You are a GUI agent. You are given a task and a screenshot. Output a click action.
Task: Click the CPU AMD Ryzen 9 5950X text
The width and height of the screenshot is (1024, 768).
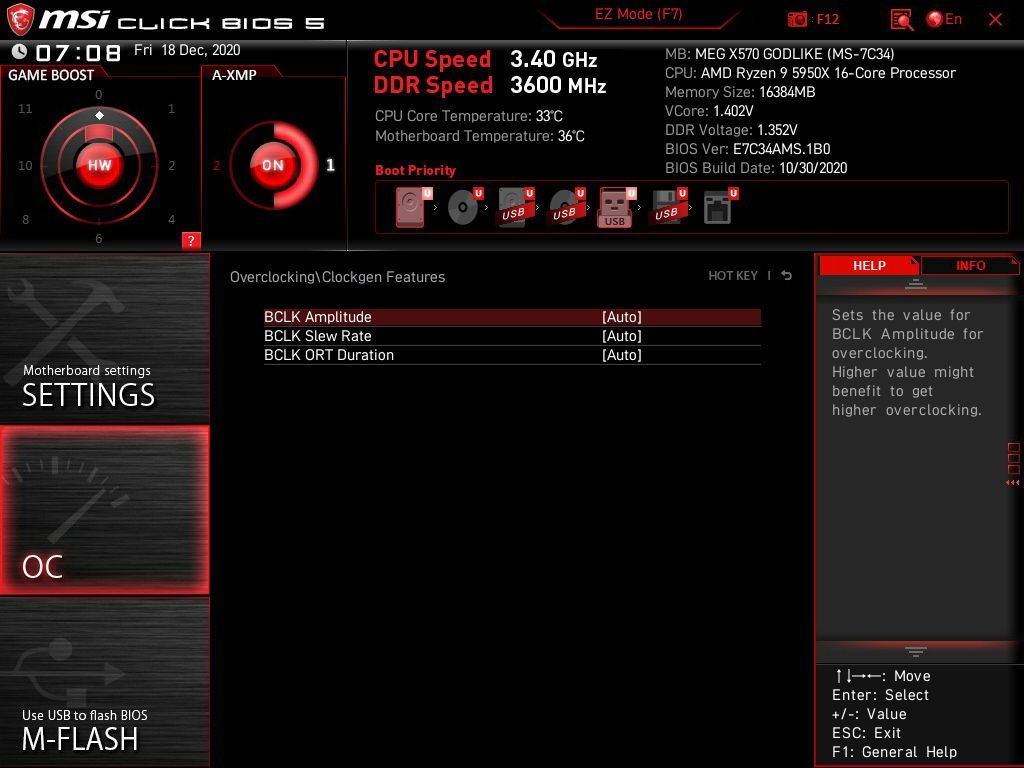coord(810,73)
